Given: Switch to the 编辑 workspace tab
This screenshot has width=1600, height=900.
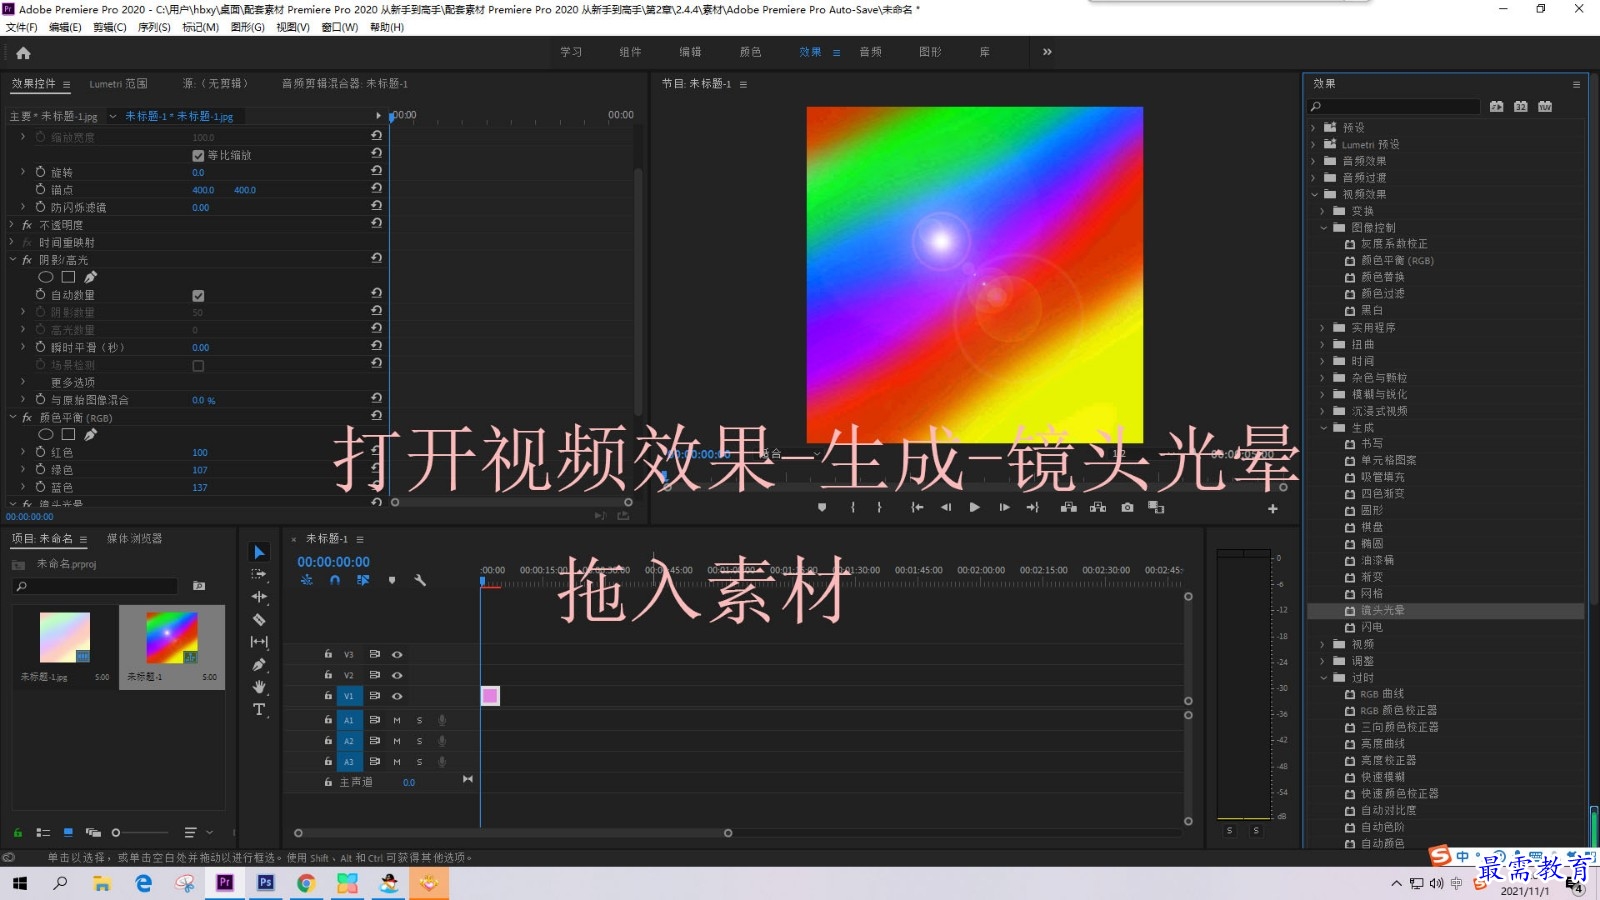Looking at the screenshot, I should (690, 52).
